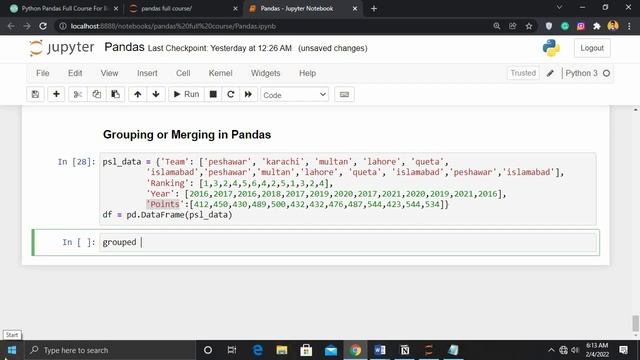The width and height of the screenshot is (640, 360).
Task: Go forward in browser history
Action: tap(27, 26)
